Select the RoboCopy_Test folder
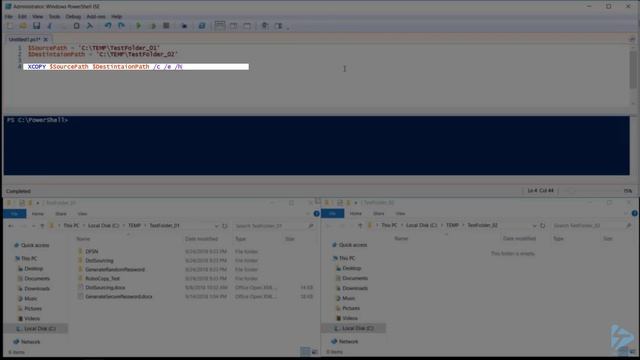The height and width of the screenshot is (360, 640). [102, 278]
